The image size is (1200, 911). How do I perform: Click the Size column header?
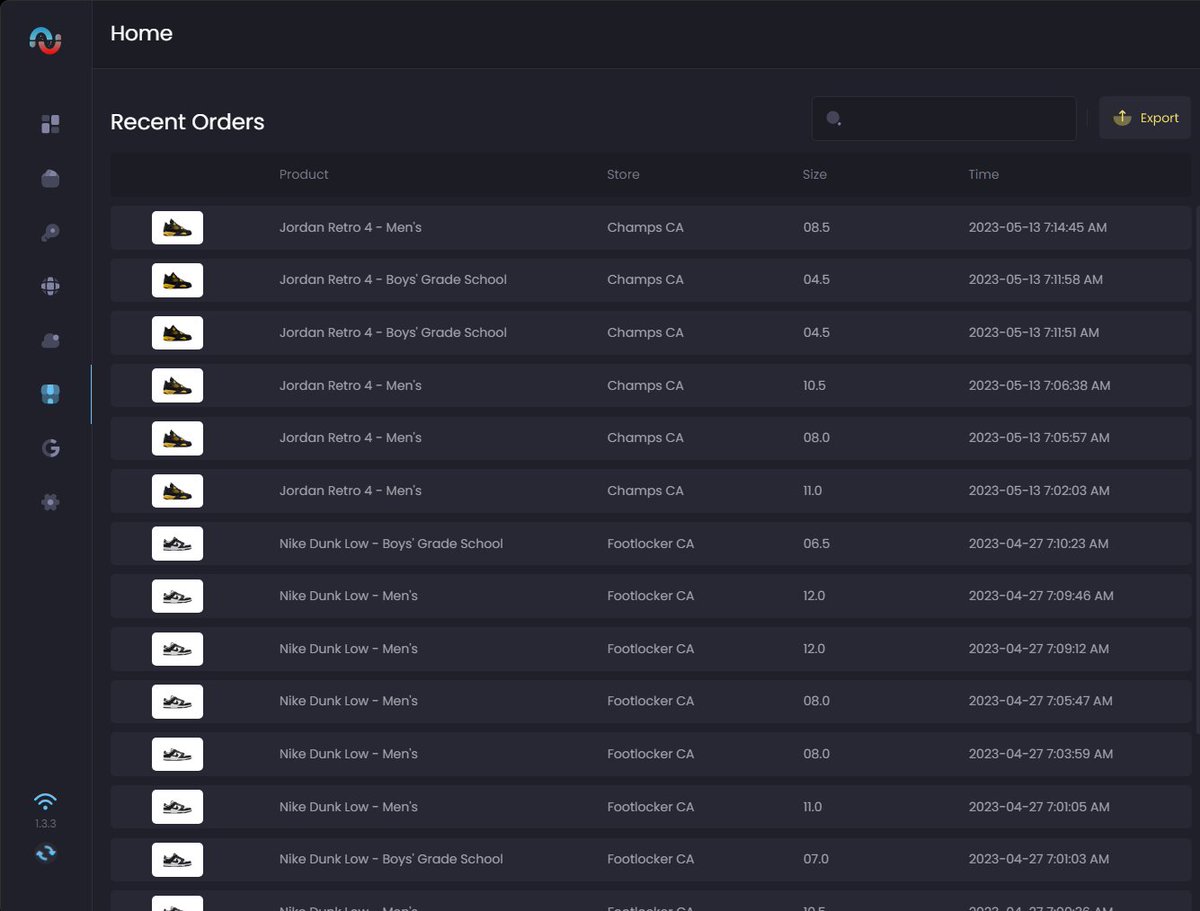tap(815, 174)
